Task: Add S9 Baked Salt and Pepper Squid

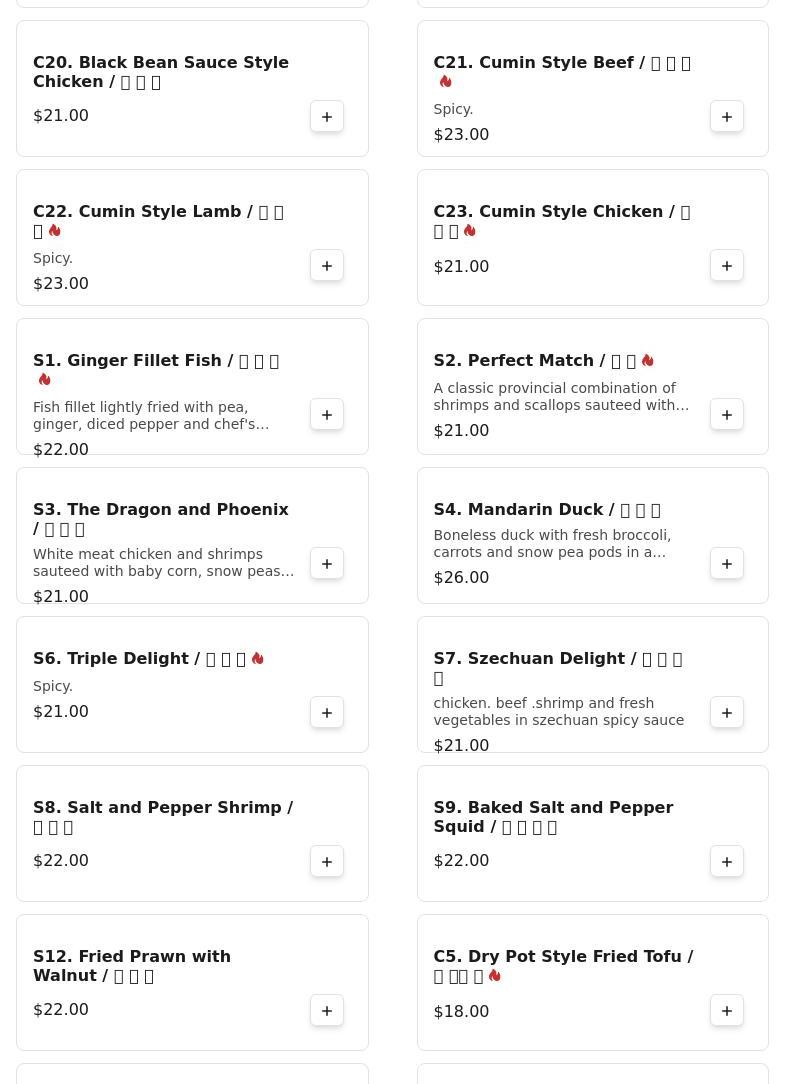Action: point(727,862)
